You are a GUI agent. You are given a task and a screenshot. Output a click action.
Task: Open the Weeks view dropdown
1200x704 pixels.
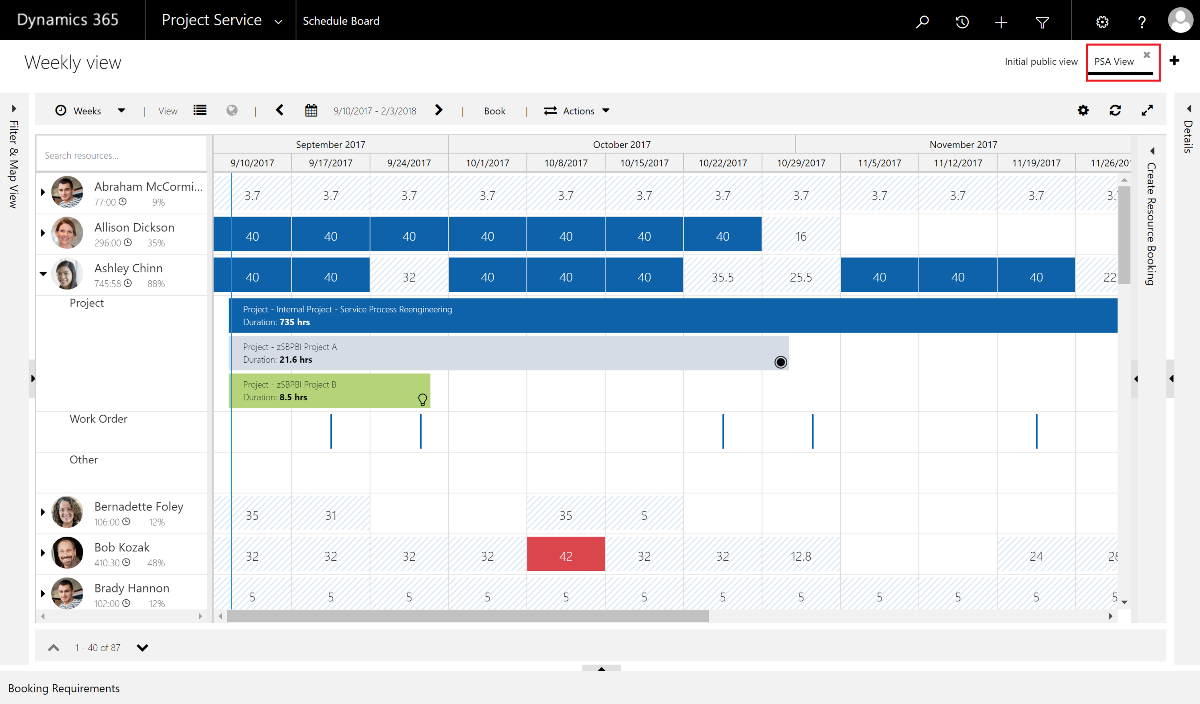90,111
